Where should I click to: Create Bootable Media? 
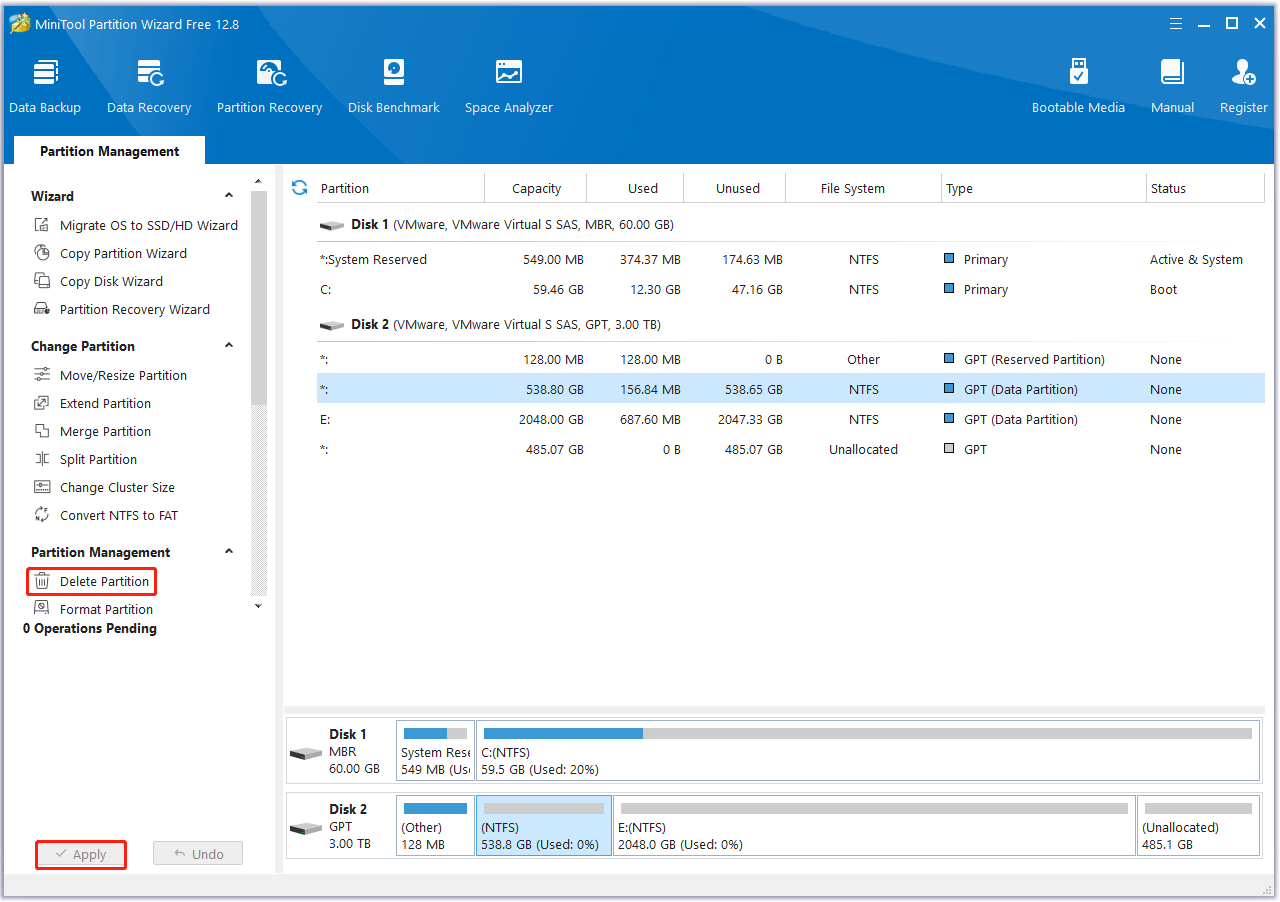point(1078,87)
